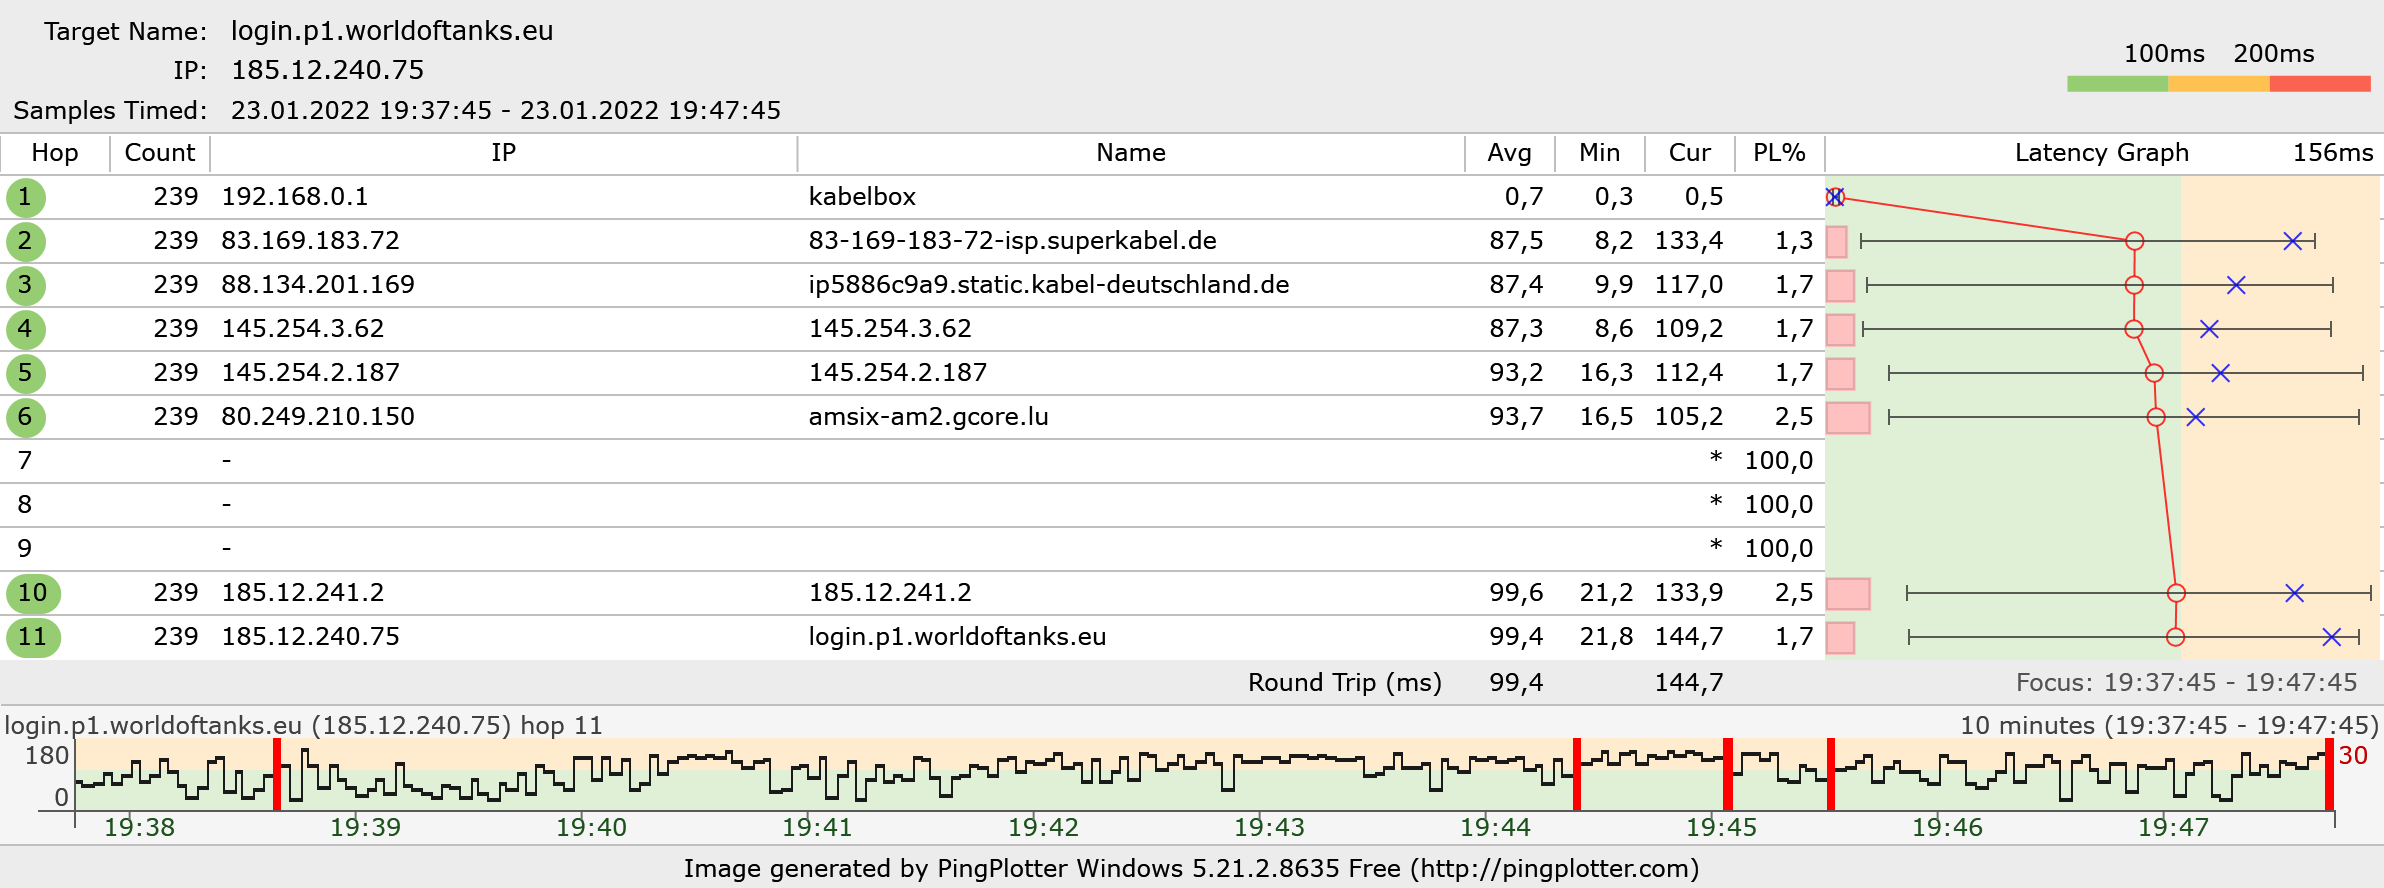2384x888 pixels.
Task: Click the red segment of latency legend
Action: click(2319, 84)
